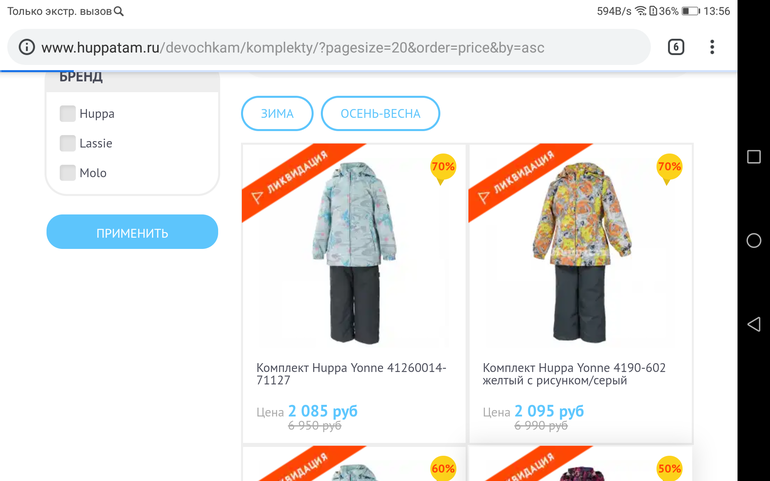Open Комплект Huppa Yonne 4190-602 желтый link
The height and width of the screenshot is (481, 770).
click(x=574, y=374)
